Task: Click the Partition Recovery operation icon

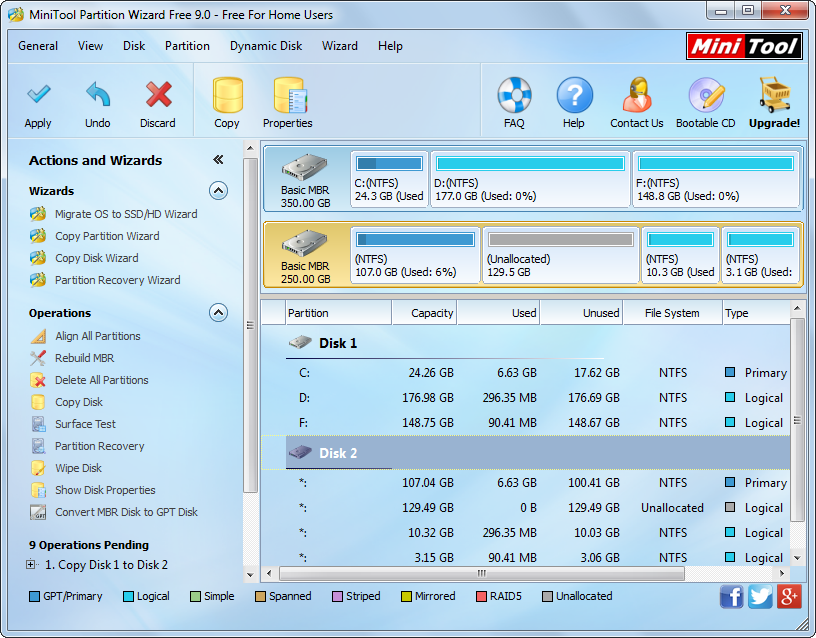Action: click(38, 446)
